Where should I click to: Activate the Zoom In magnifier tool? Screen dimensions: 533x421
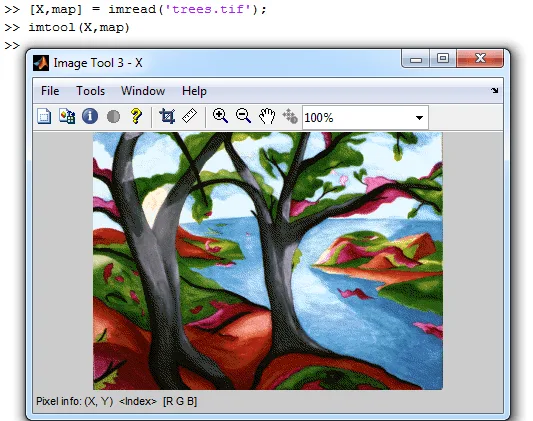[x=220, y=116]
